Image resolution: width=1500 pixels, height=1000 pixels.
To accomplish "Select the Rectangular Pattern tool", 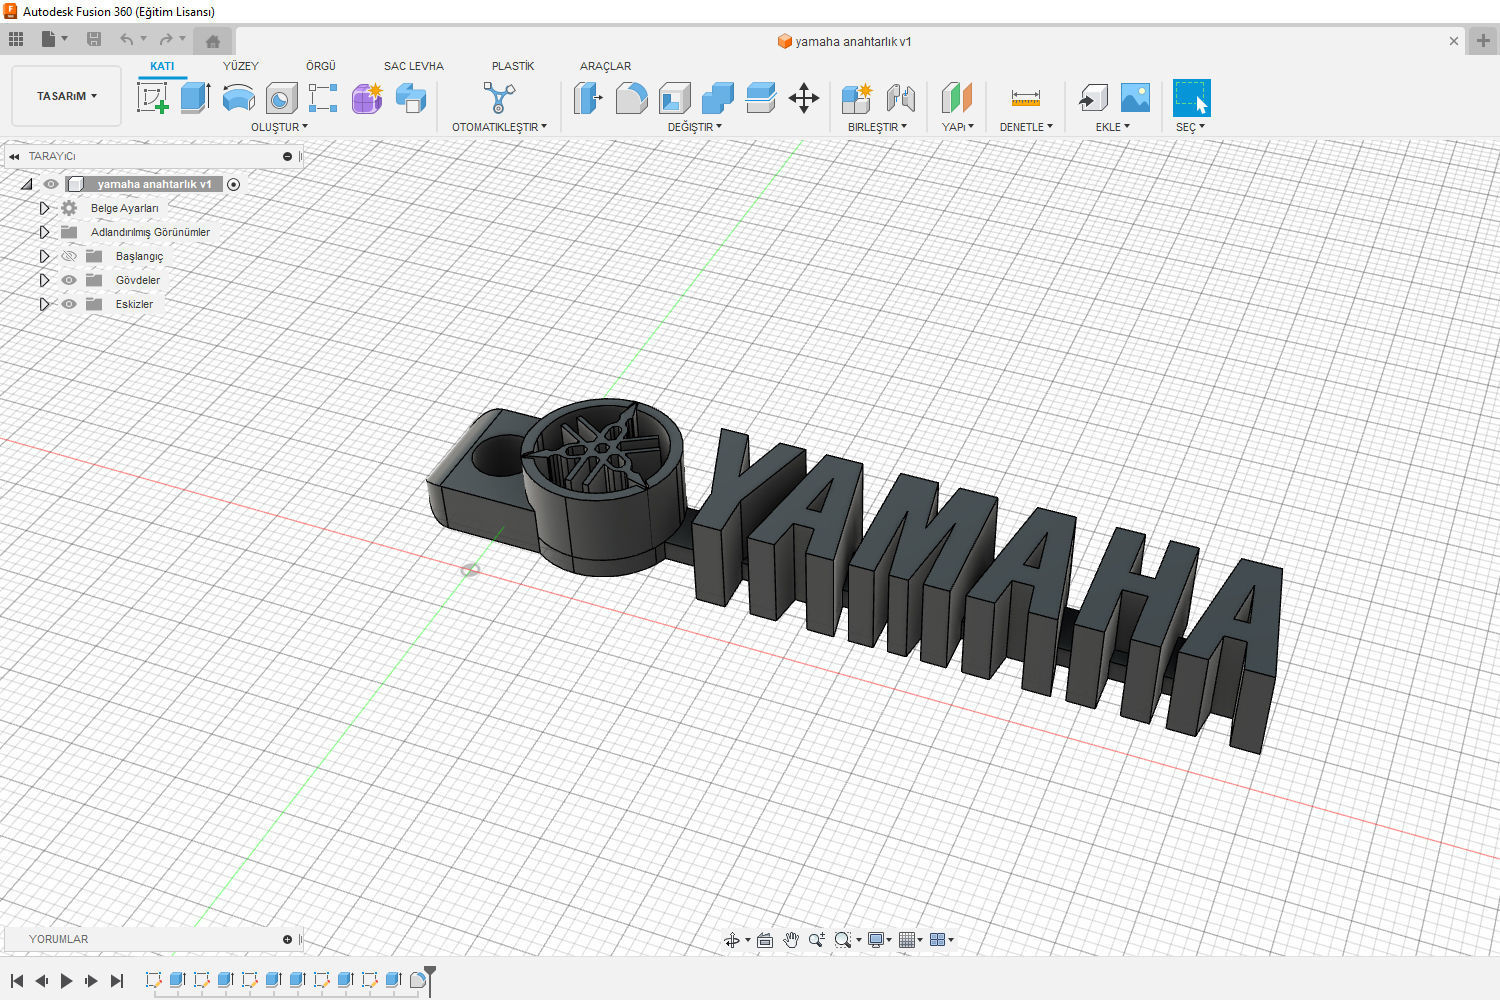I will (x=323, y=98).
